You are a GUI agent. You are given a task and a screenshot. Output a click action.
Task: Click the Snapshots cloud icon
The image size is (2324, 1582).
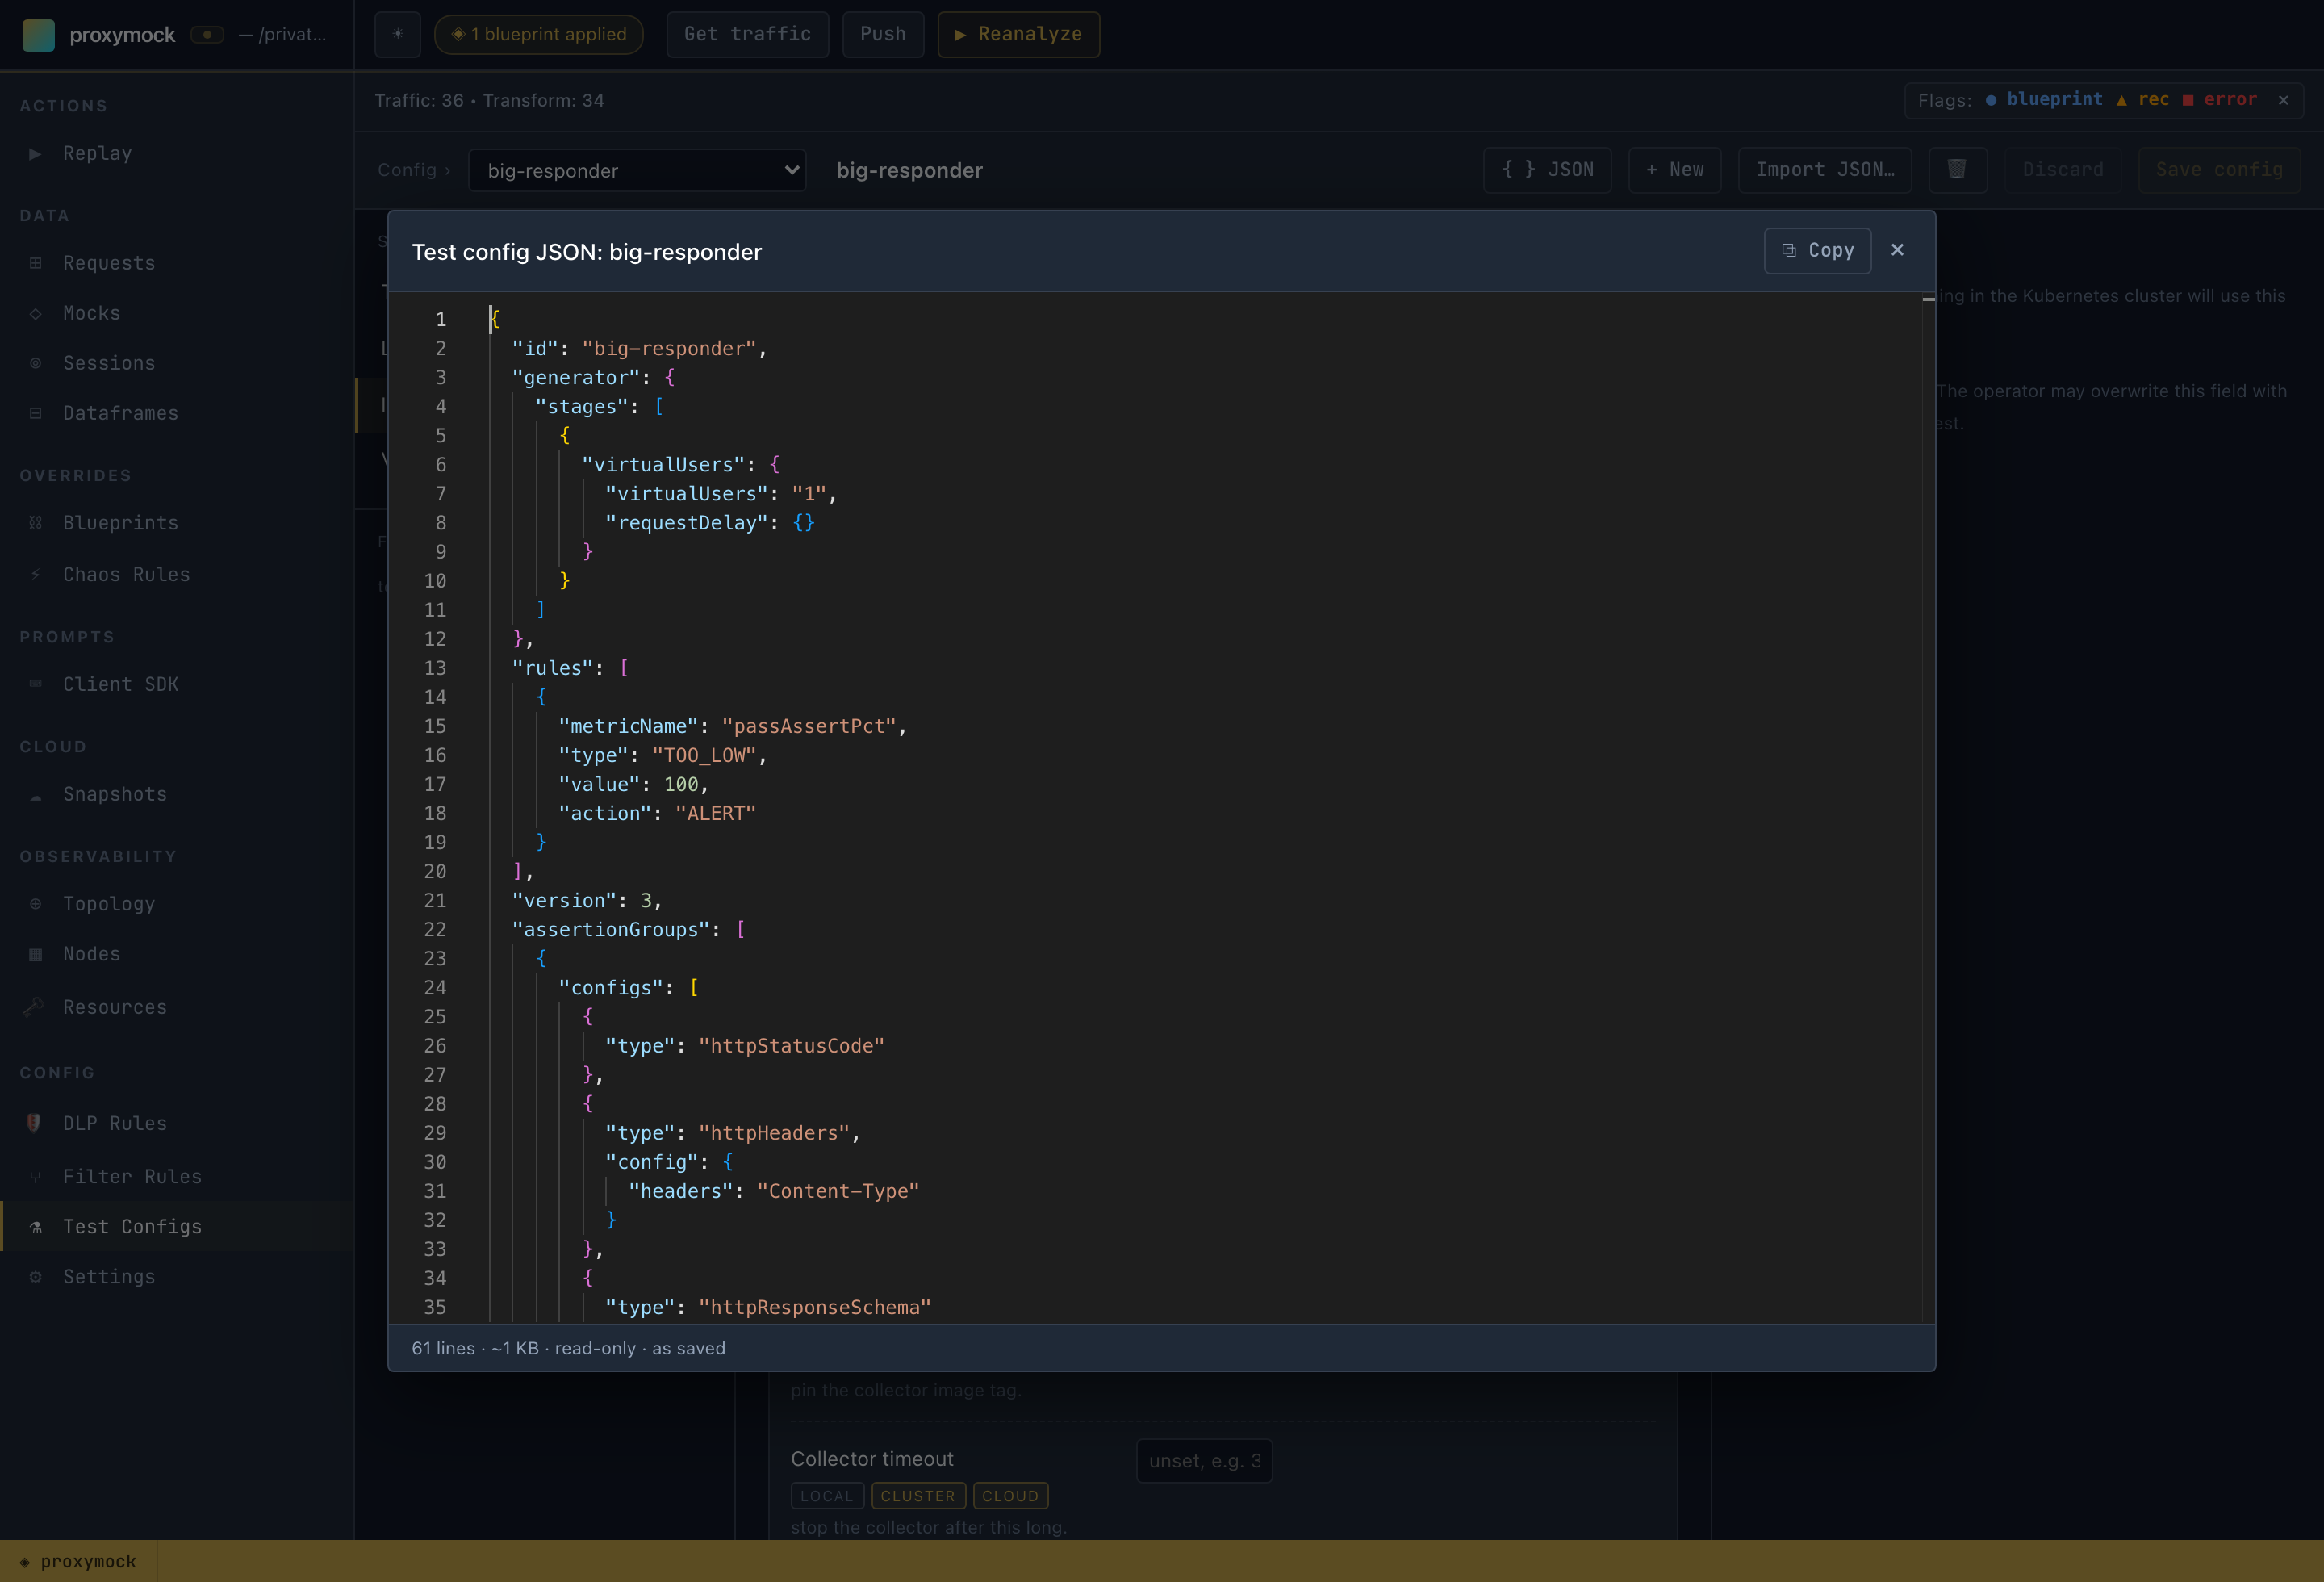coord(35,796)
